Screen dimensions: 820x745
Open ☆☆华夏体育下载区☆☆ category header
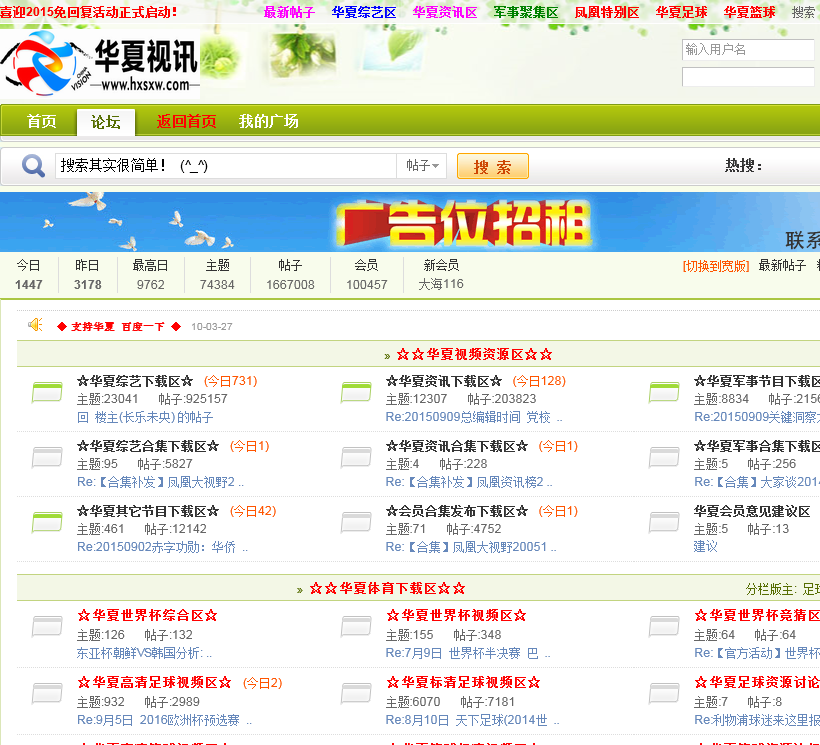[388, 589]
